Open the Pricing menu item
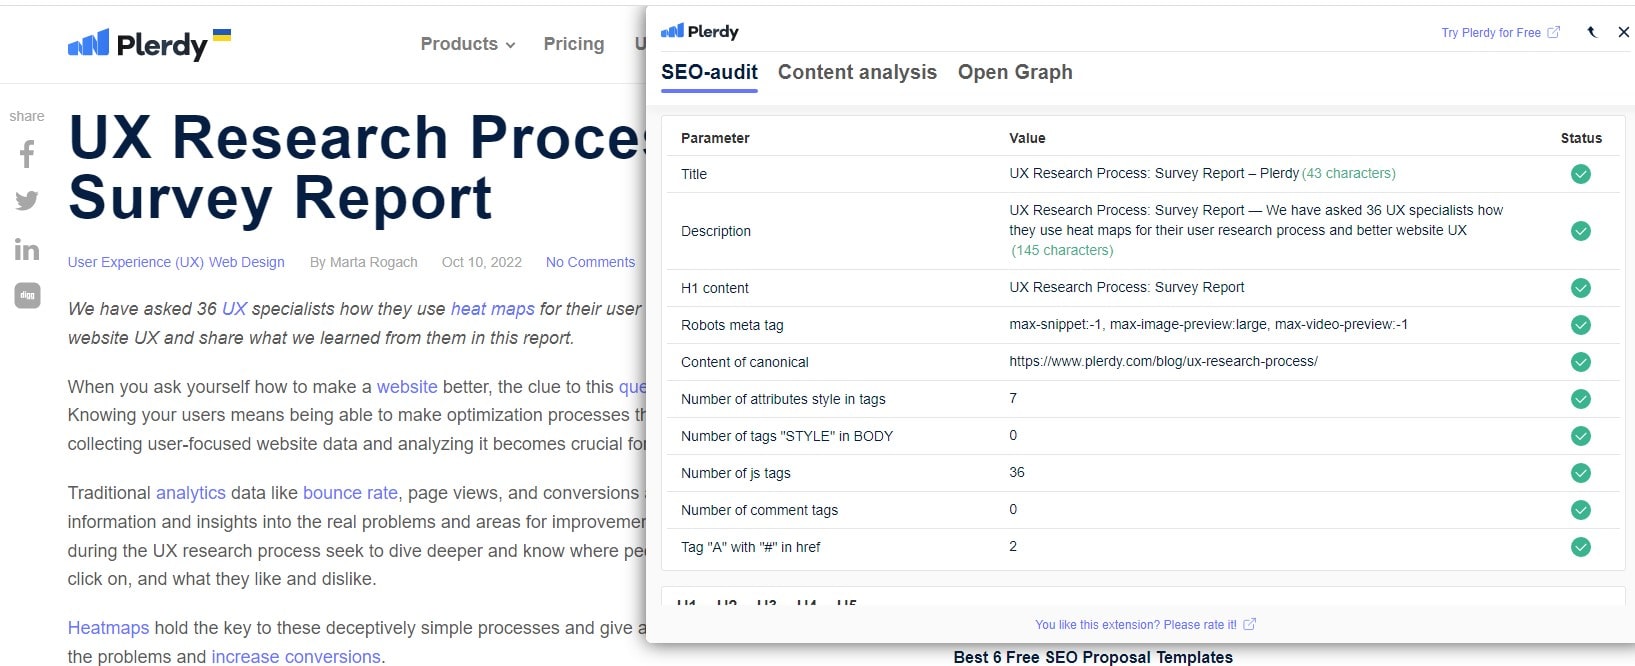This screenshot has width=1635, height=666. (573, 44)
